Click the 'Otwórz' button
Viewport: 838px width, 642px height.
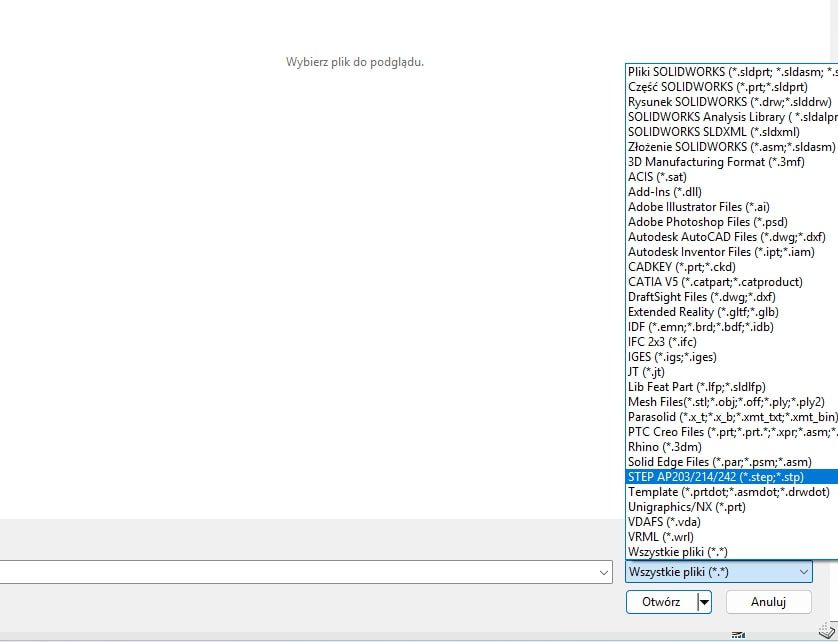(661, 602)
